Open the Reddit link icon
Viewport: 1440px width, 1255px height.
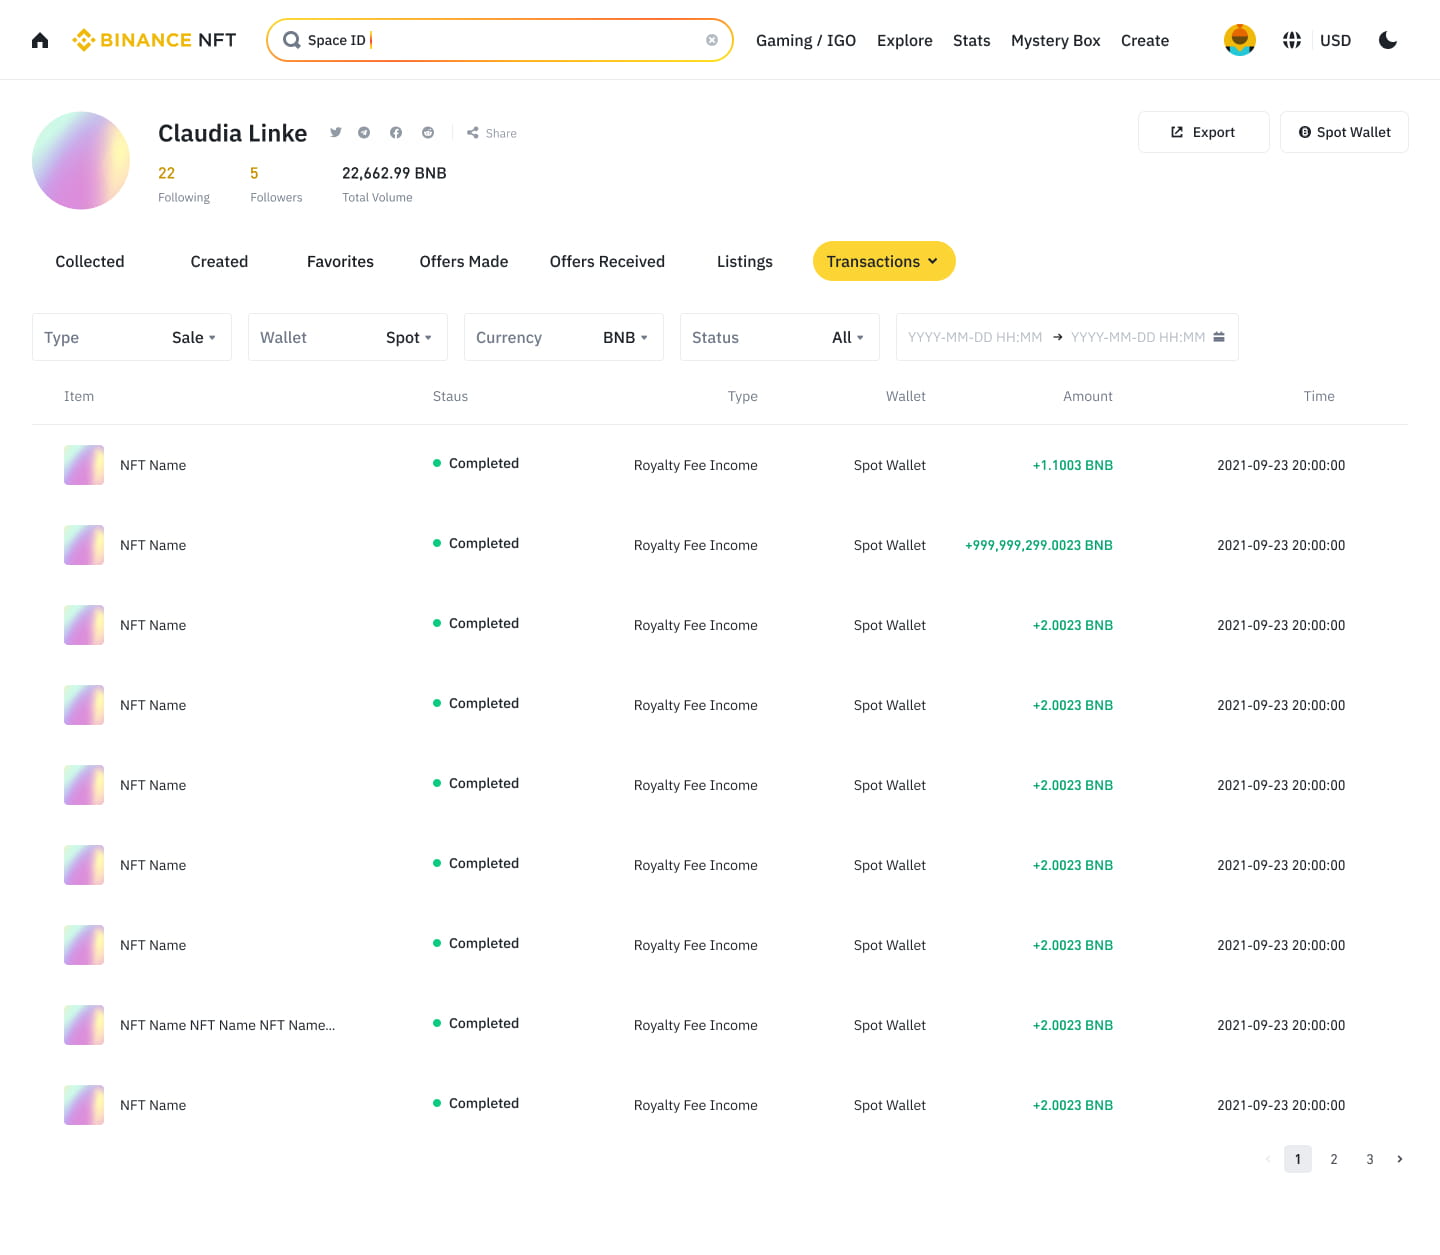click(x=428, y=133)
